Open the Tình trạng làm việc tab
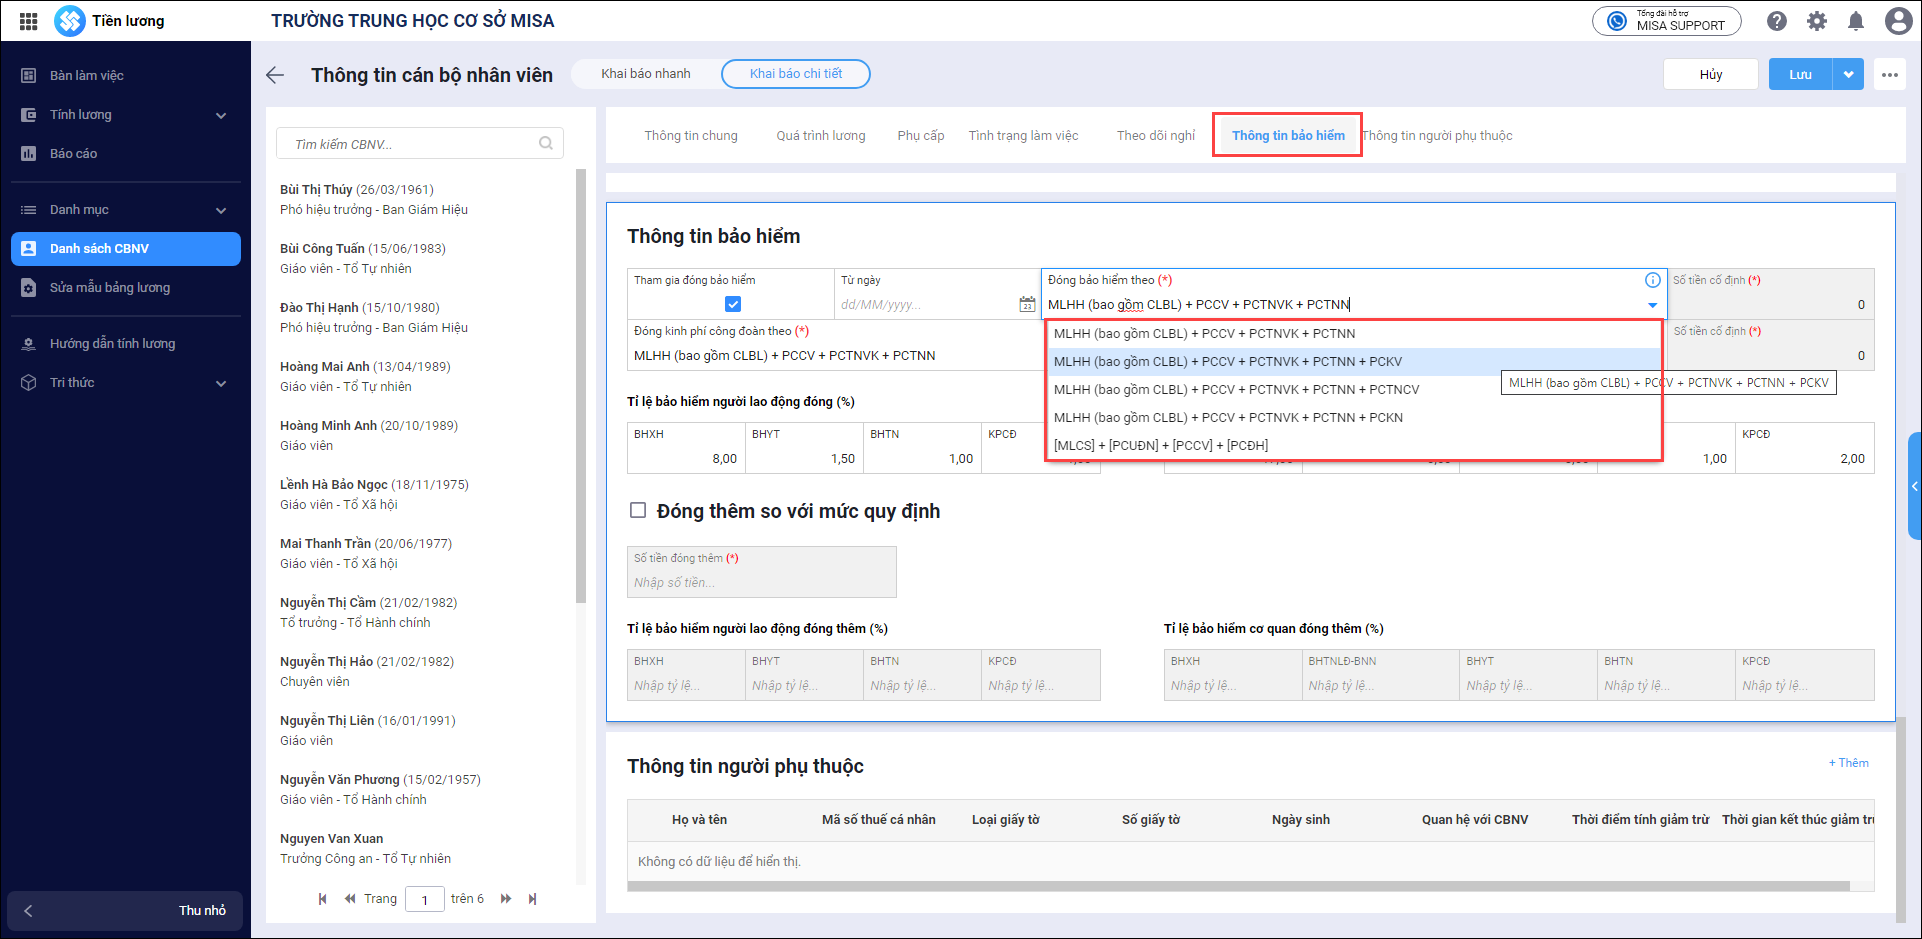The width and height of the screenshot is (1922, 939). (1023, 136)
